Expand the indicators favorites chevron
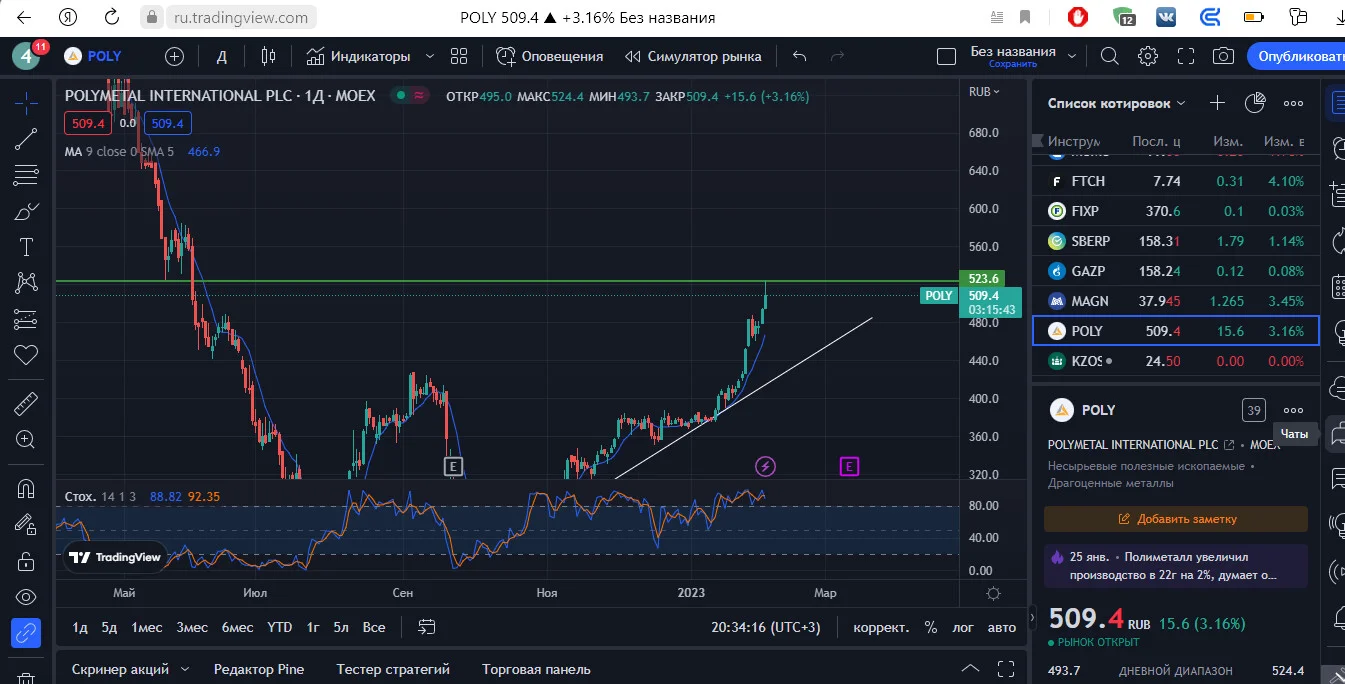This screenshot has height=684, width=1345. 430,56
